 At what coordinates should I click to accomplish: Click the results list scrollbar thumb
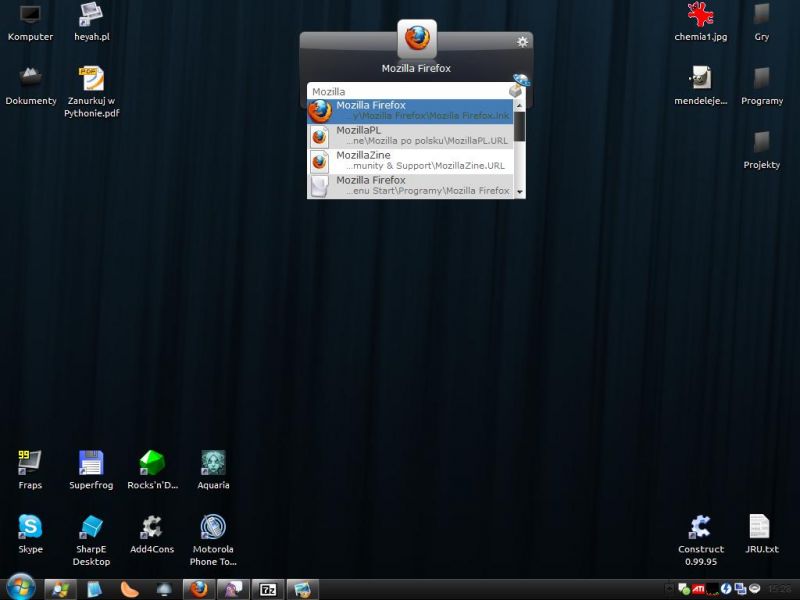coord(519,127)
